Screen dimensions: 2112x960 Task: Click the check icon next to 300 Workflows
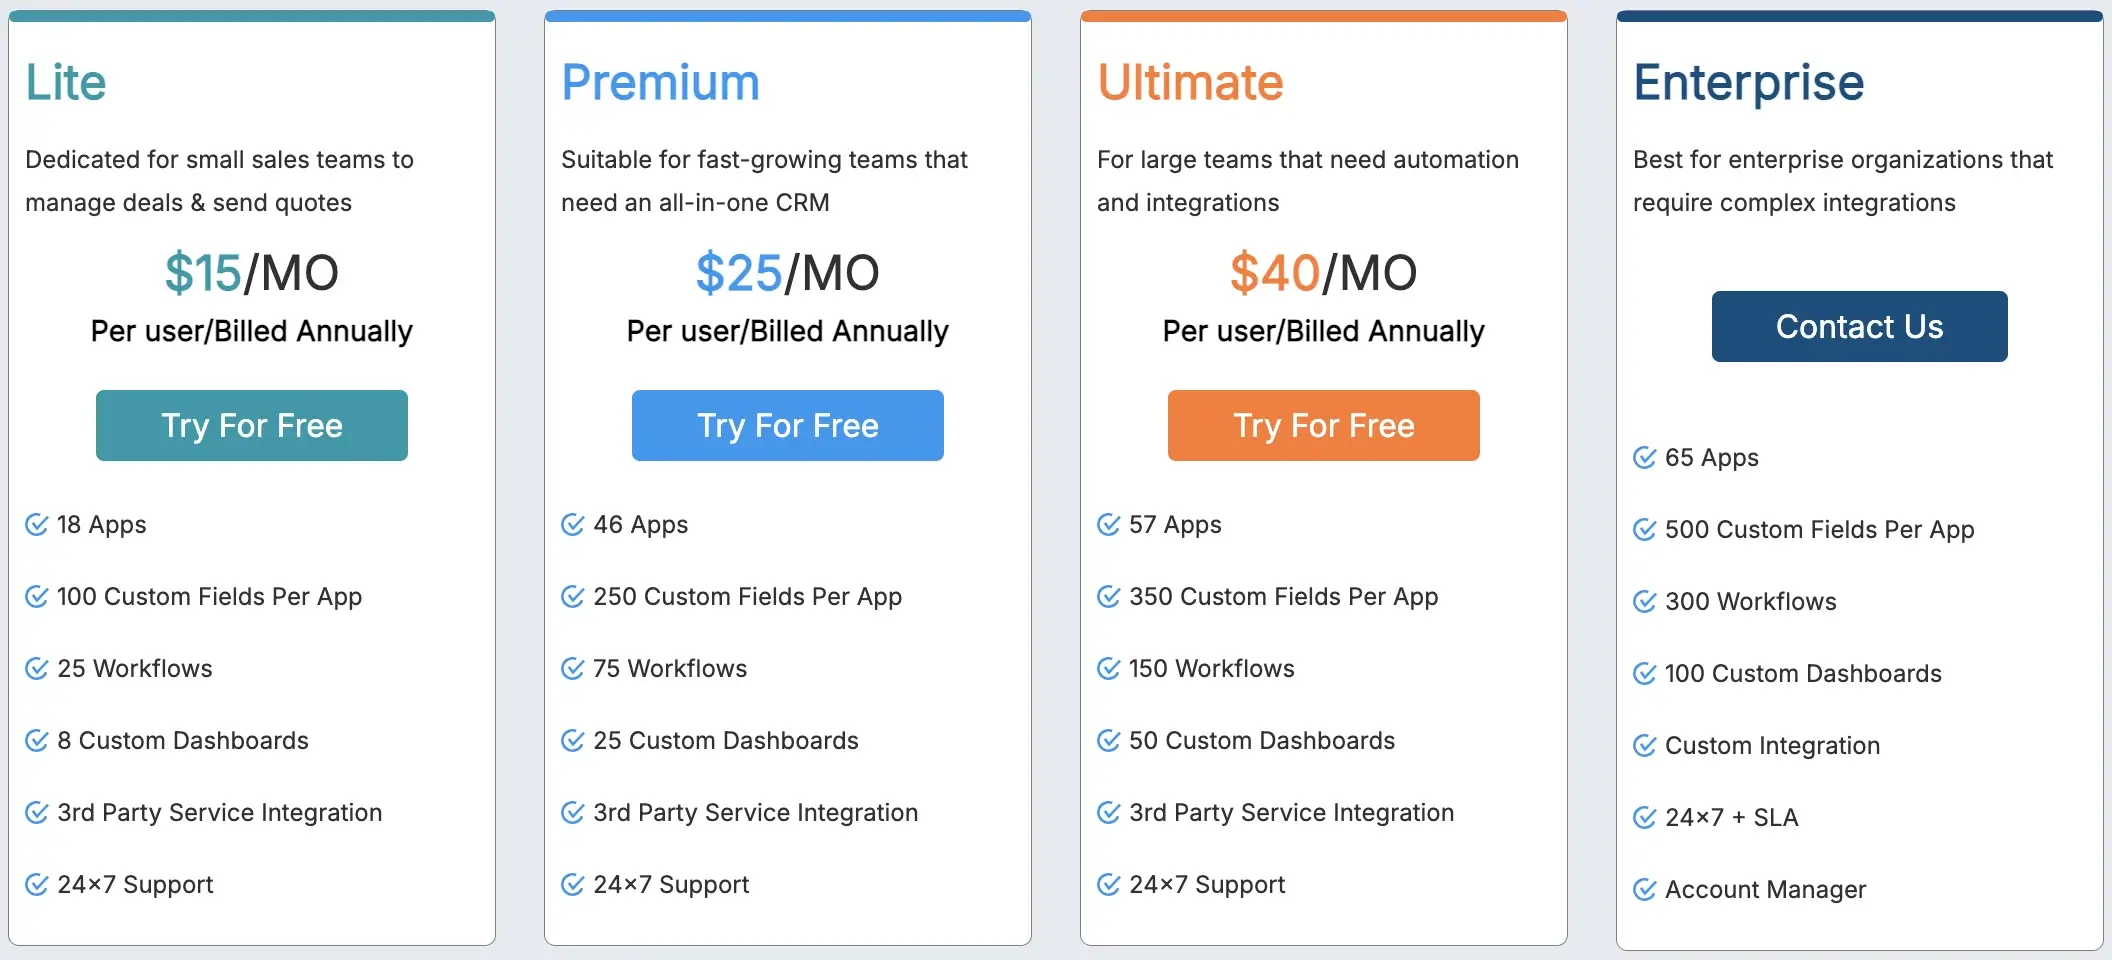click(1645, 601)
